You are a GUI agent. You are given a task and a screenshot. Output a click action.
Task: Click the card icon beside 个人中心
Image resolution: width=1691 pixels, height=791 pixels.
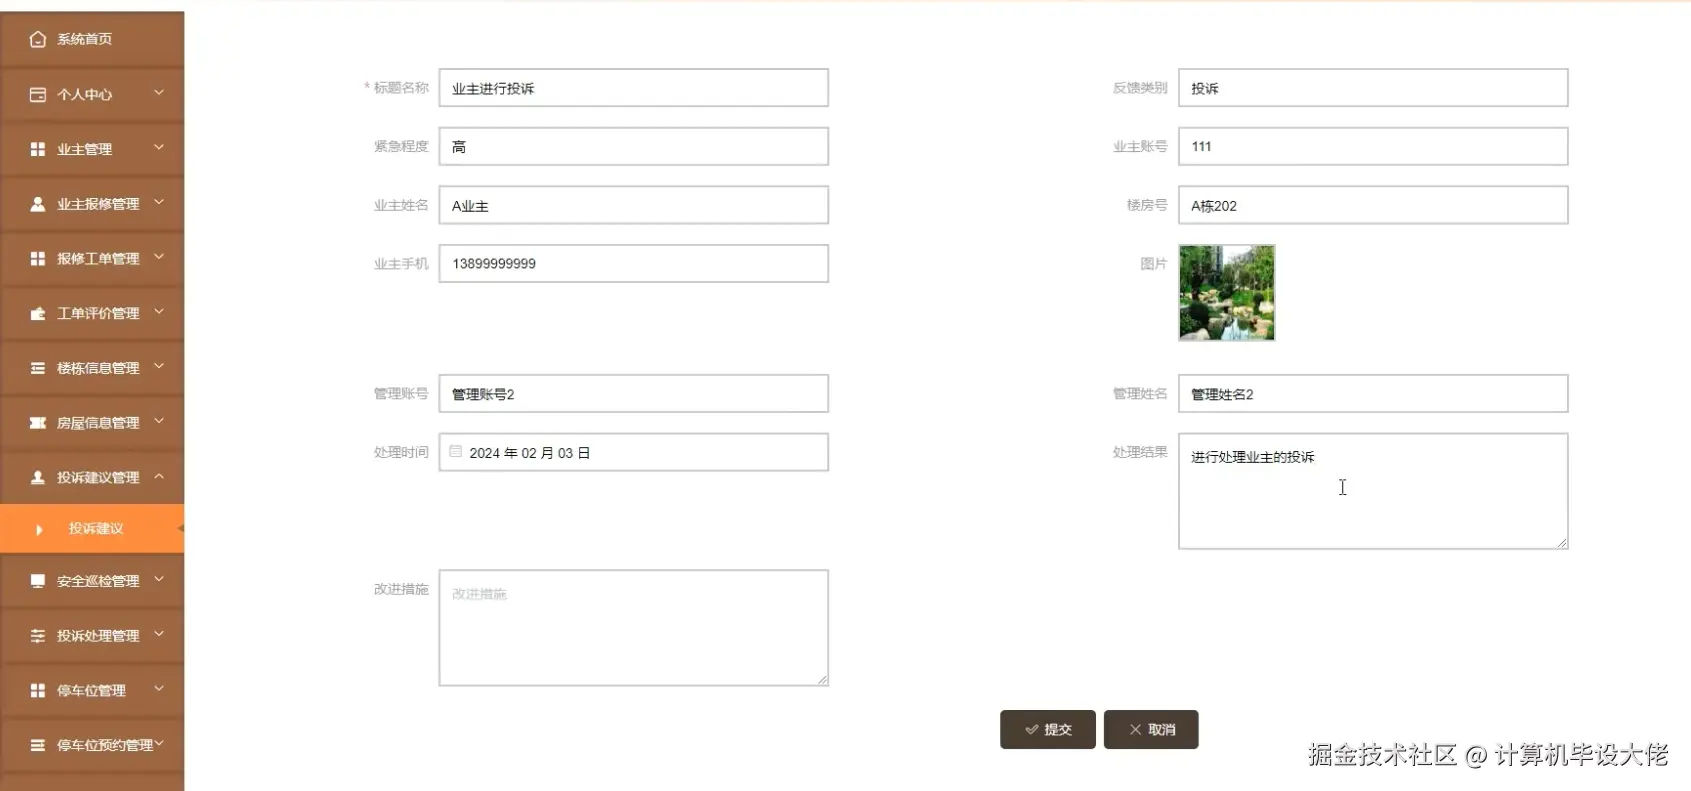(x=38, y=94)
